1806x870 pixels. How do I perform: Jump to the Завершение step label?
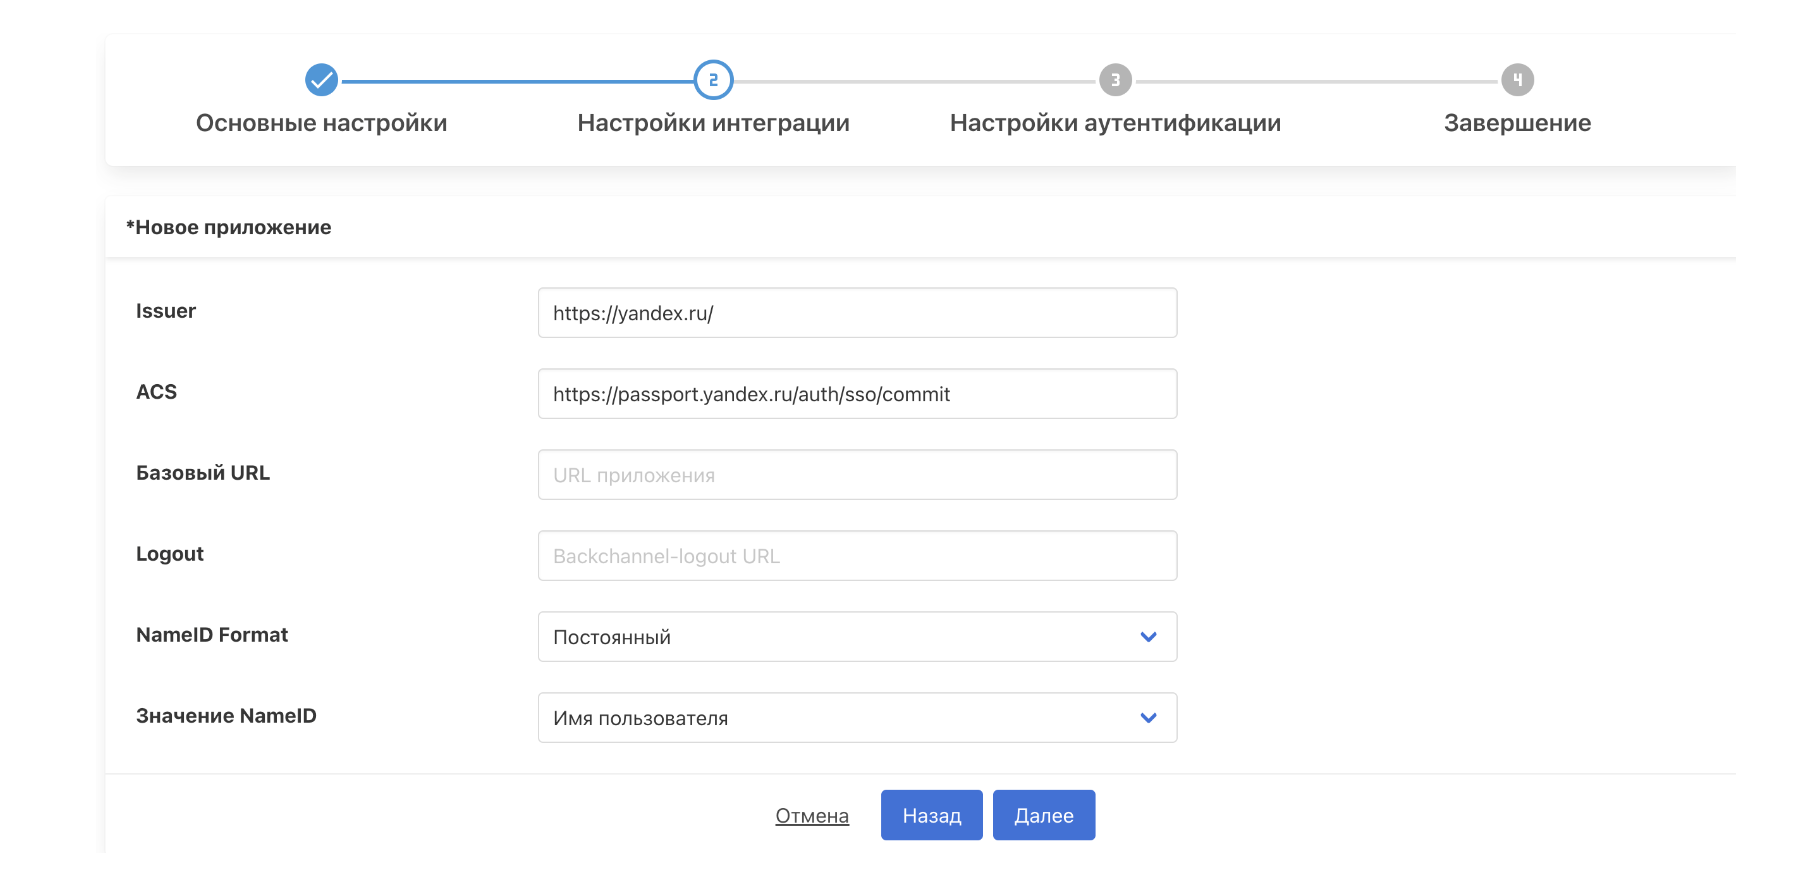click(1517, 123)
